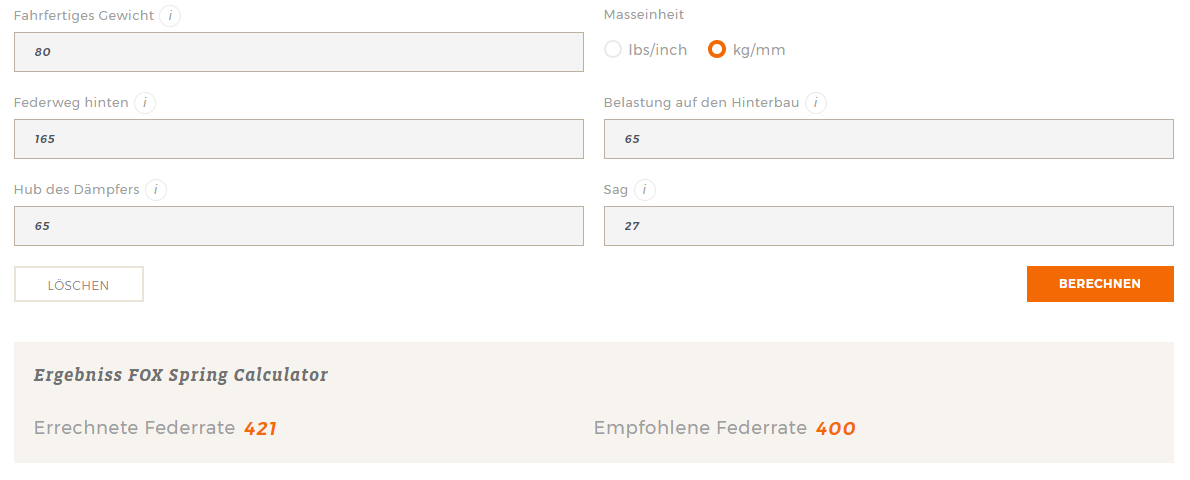Select the lbs/inch radio button
Viewport: 1190px width, 480px height.
[x=613, y=49]
